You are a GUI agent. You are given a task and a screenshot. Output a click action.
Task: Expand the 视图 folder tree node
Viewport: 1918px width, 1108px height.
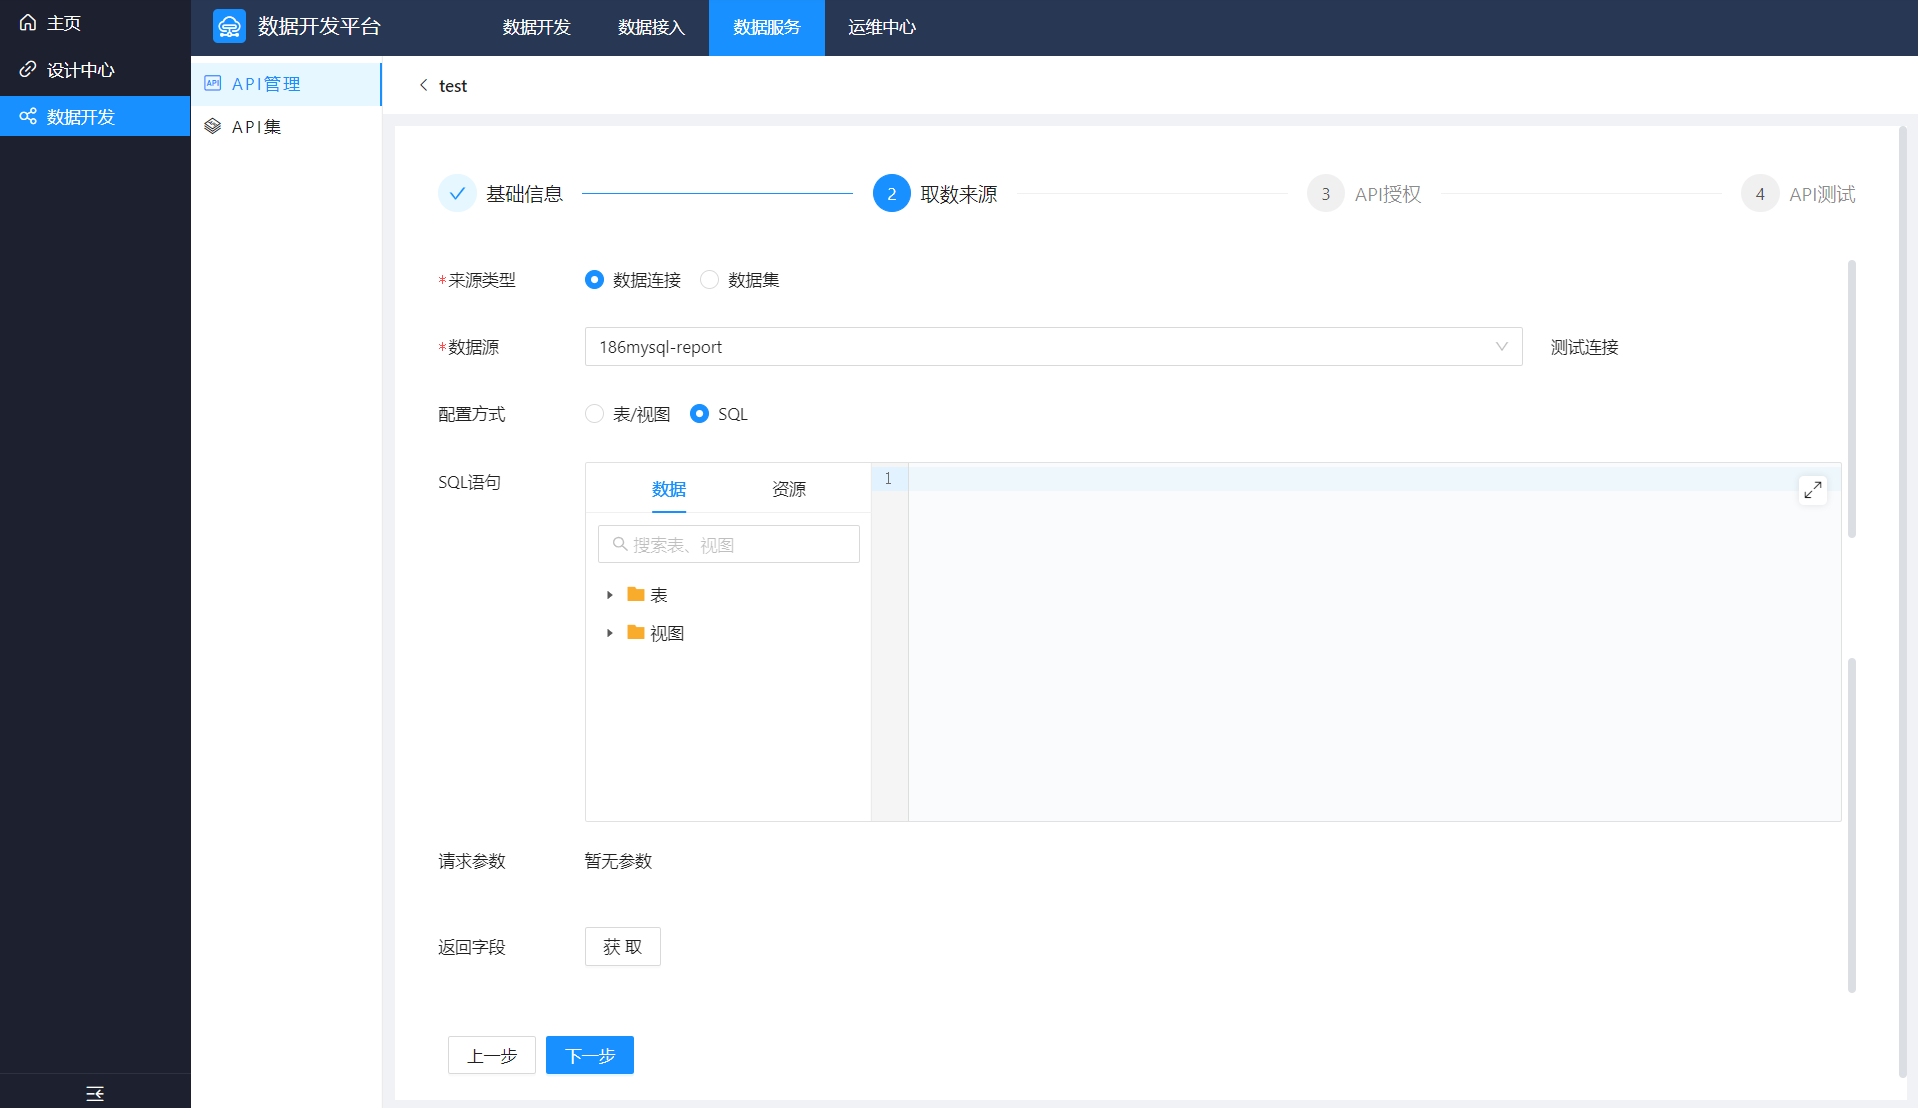click(609, 633)
